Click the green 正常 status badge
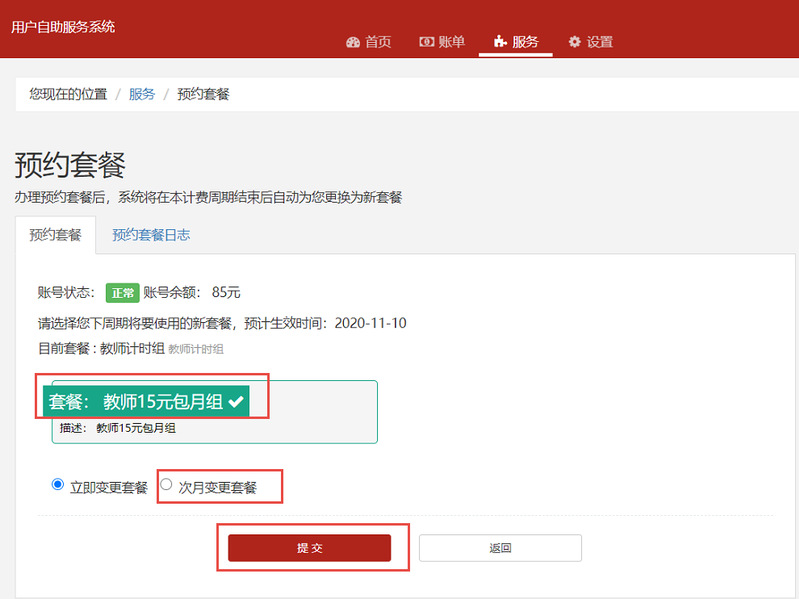799x599 pixels. tap(123, 293)
